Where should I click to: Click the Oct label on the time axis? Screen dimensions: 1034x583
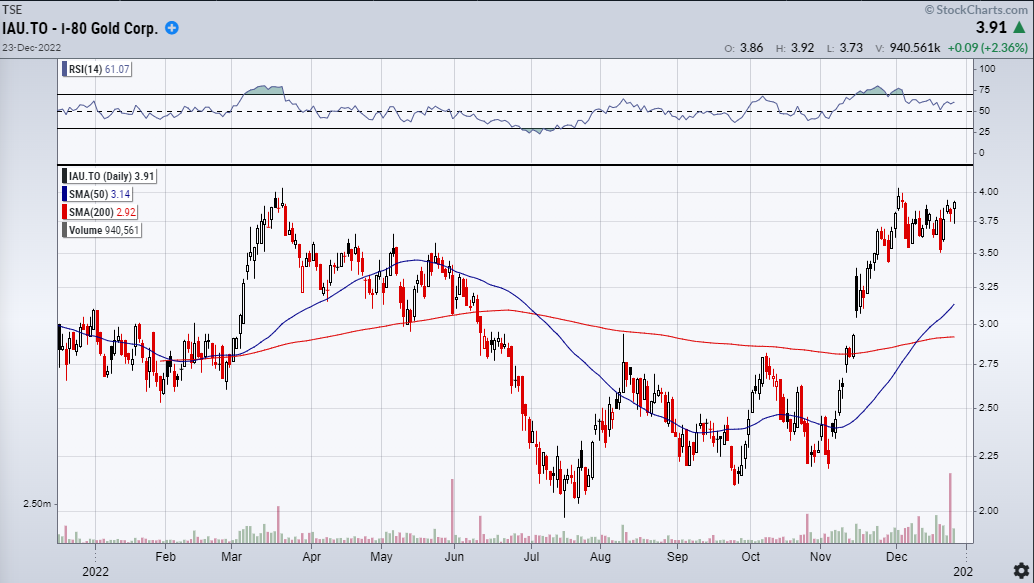point(750,557)
